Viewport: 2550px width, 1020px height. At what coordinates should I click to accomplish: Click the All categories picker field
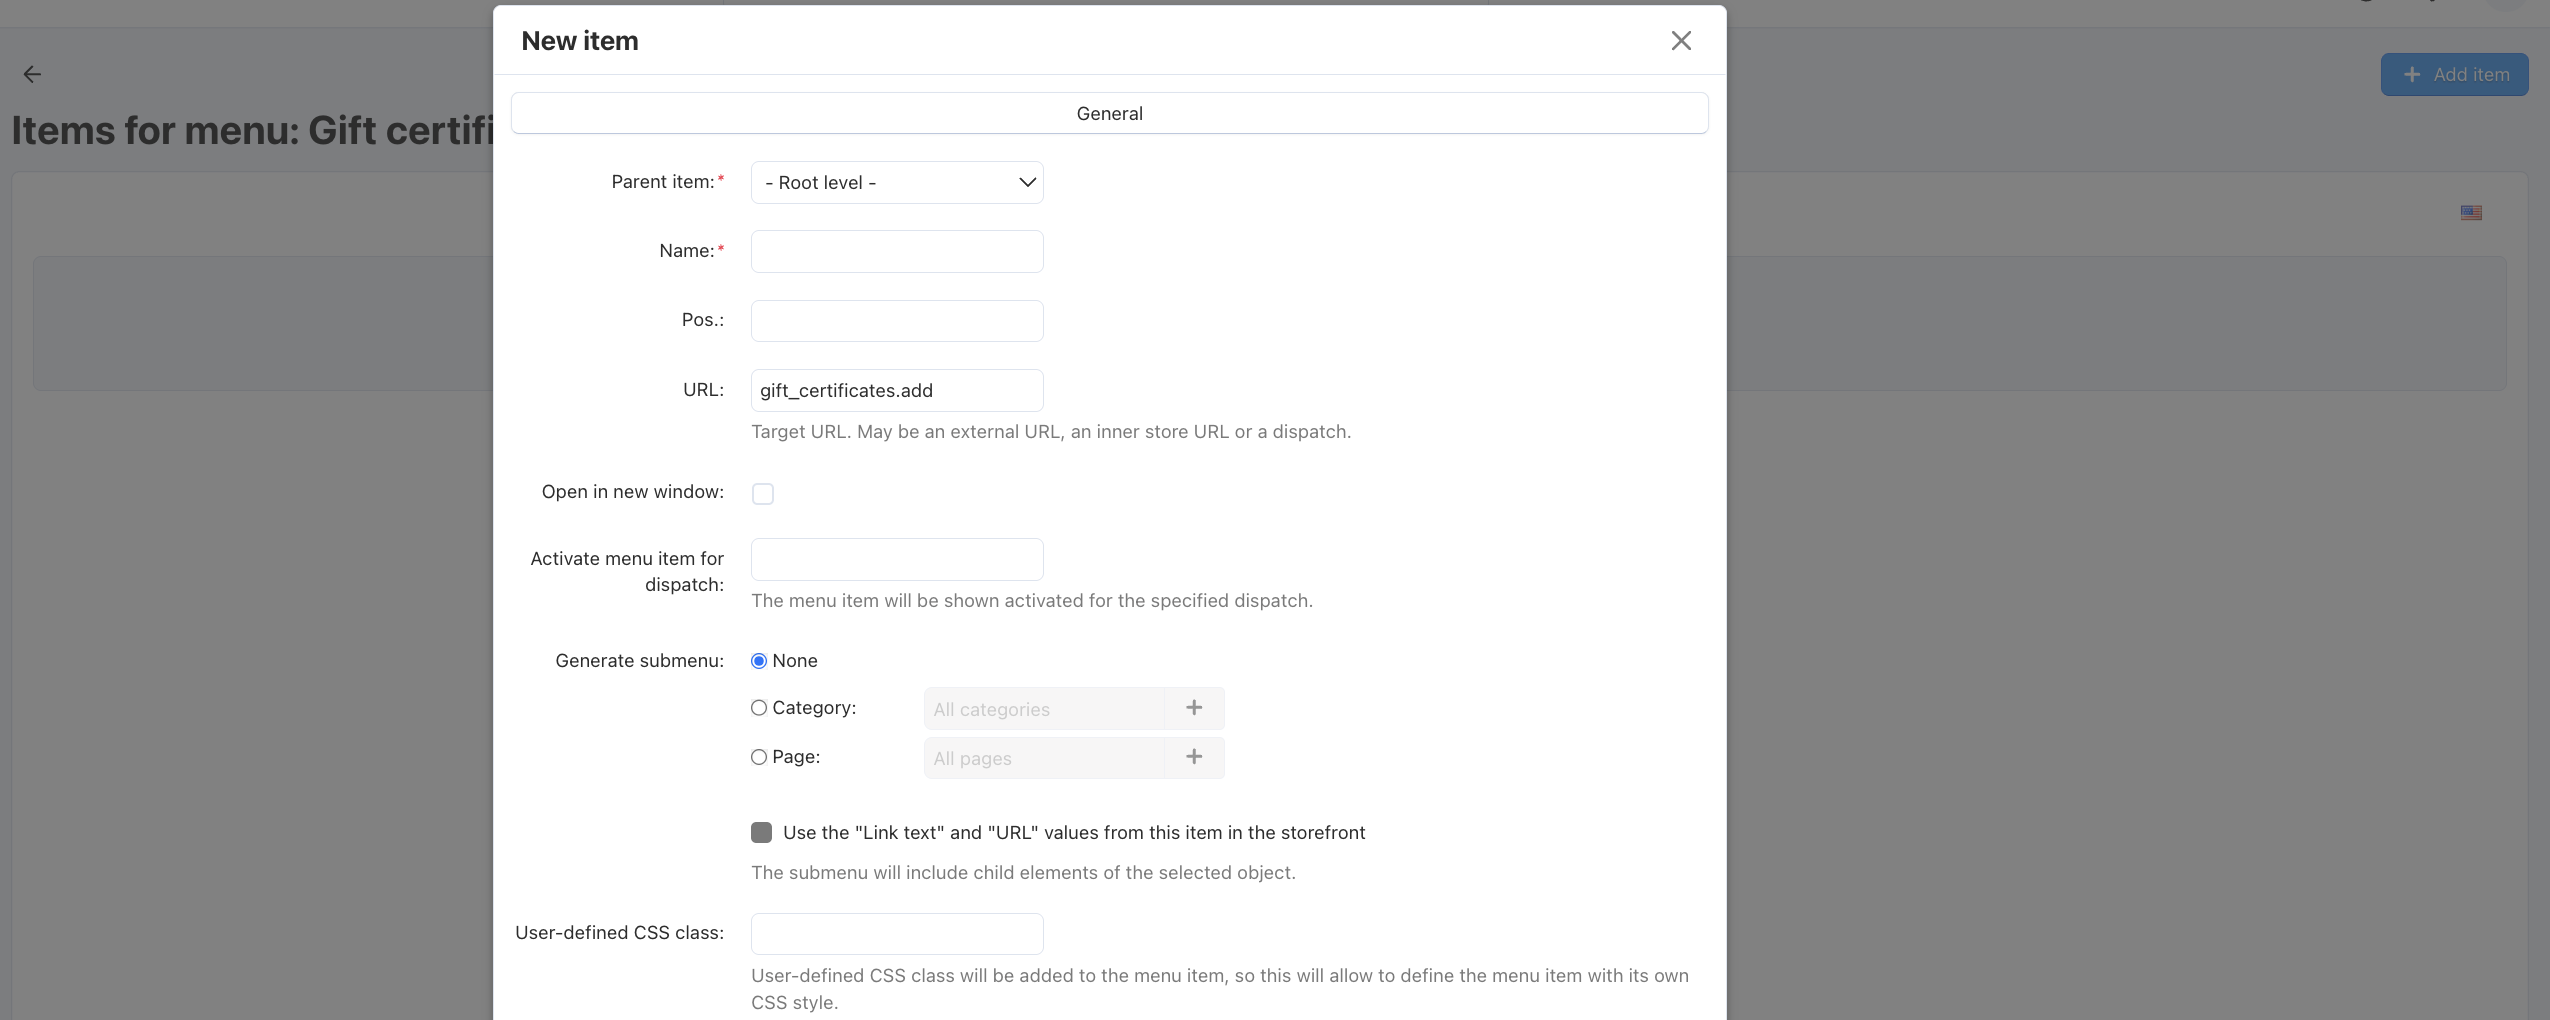pyautogui.click(x=1045, y=708)
